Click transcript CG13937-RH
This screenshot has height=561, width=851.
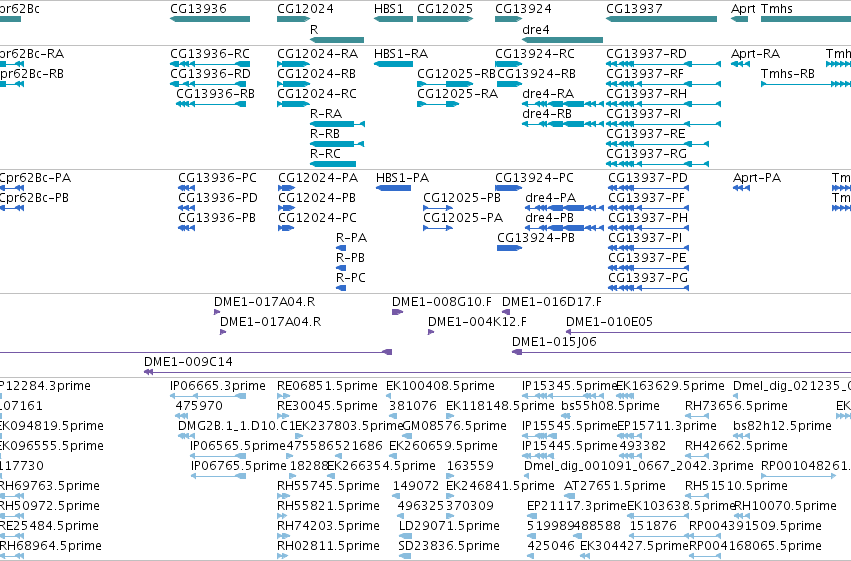(646, 94)
